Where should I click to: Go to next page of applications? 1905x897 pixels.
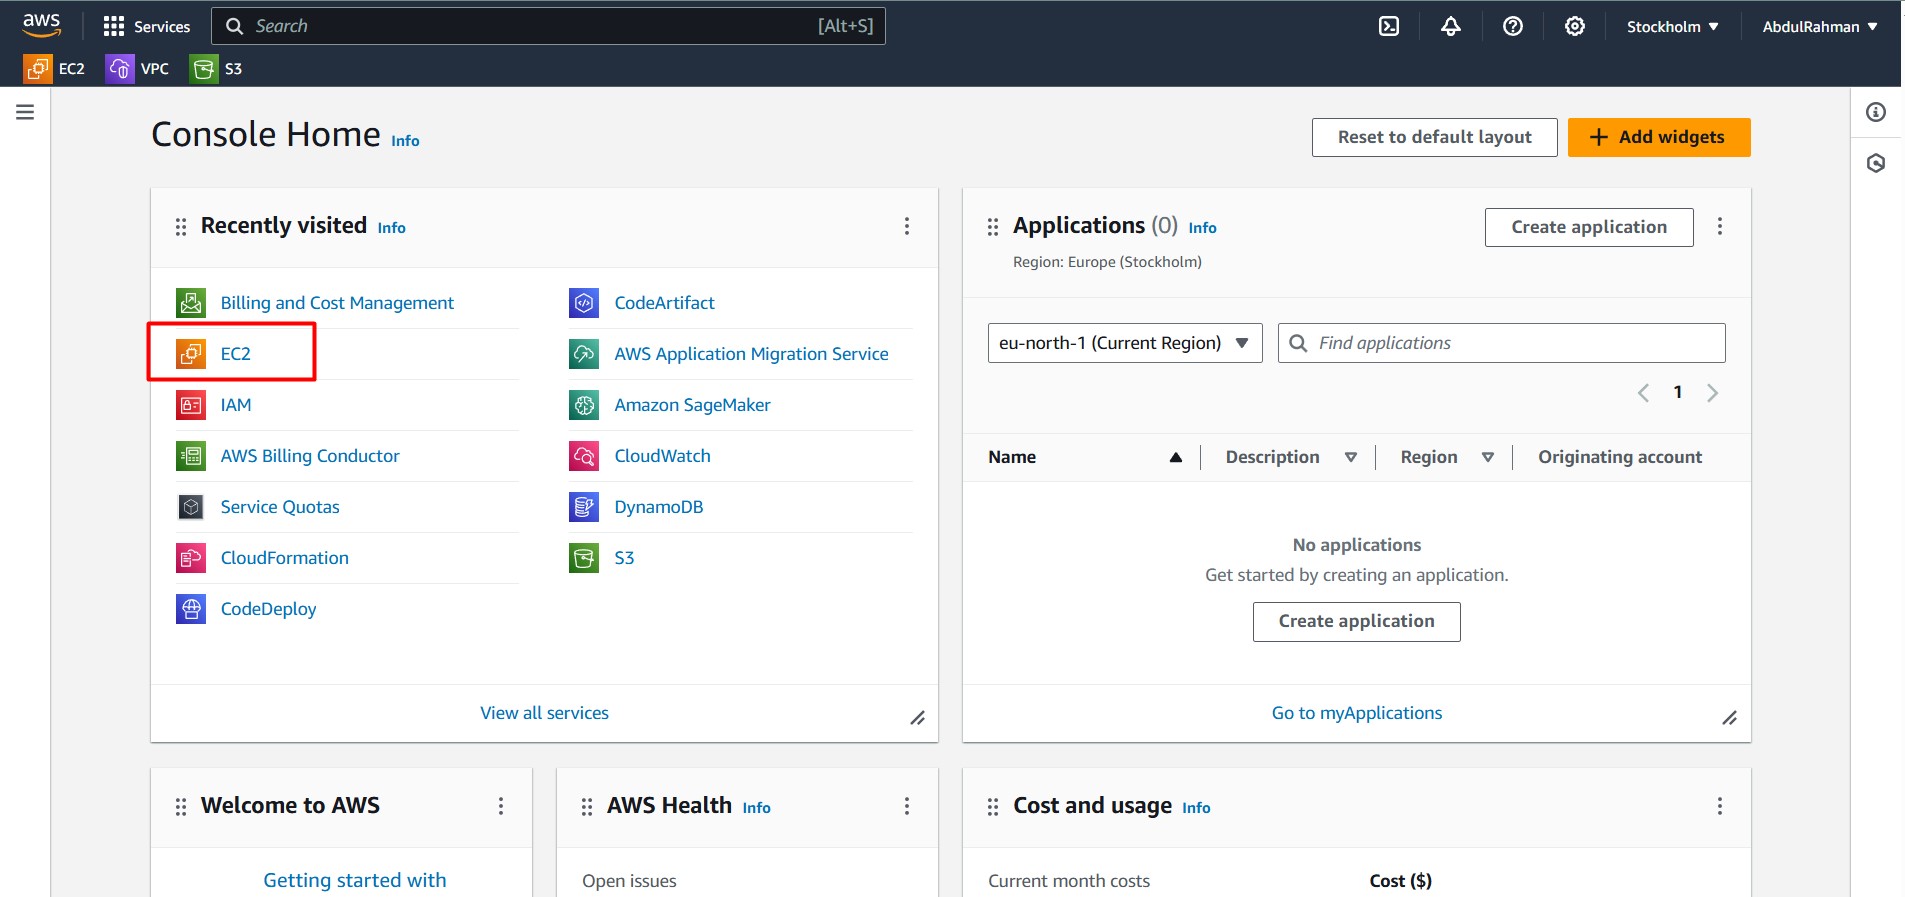[1712, 393]
